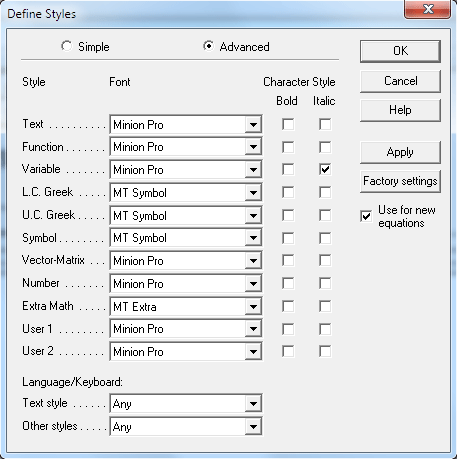
Task: Click the Apply button
Action: [400, 152]
